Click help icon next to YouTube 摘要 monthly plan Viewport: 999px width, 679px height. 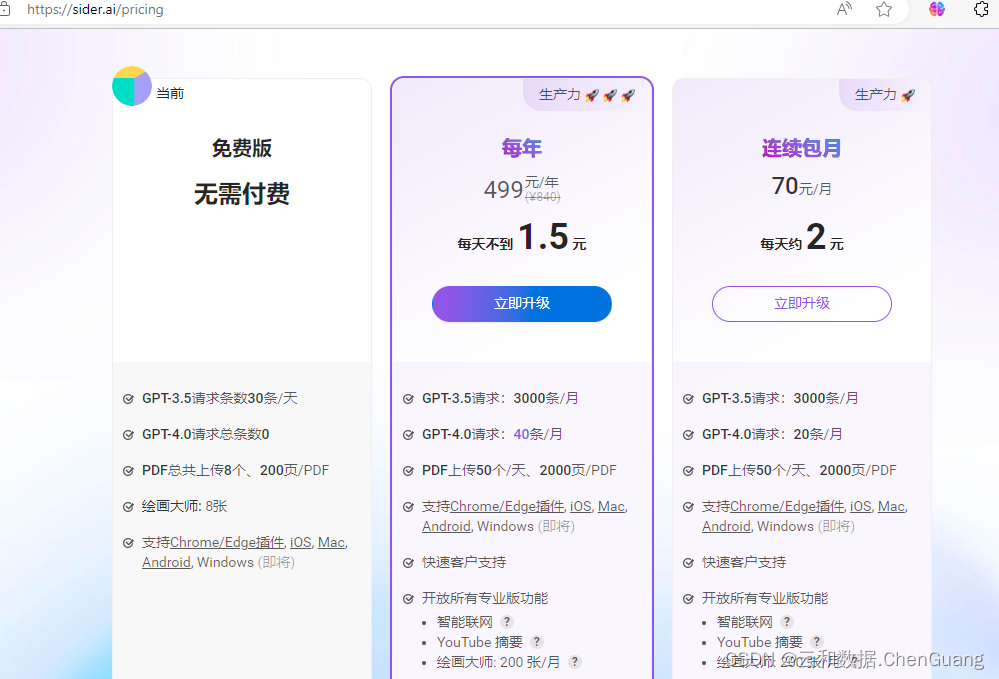(817, 642)
